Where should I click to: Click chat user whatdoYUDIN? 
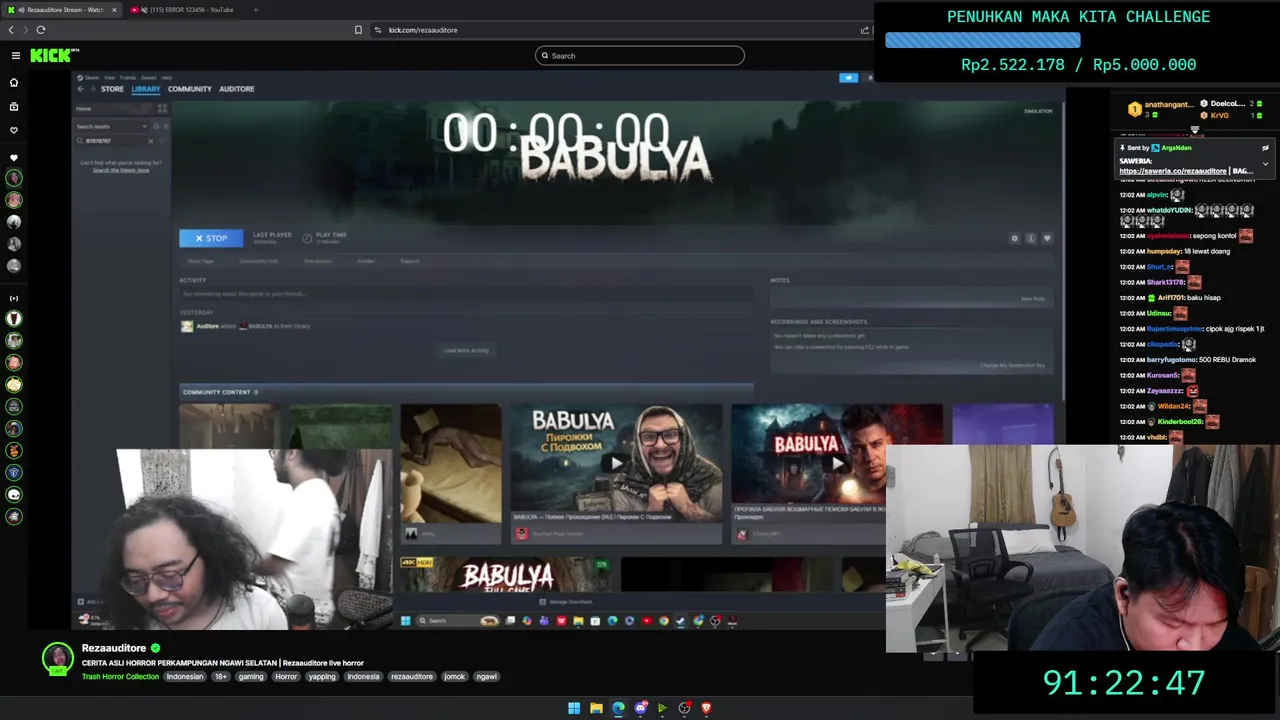click(1169, 211)
